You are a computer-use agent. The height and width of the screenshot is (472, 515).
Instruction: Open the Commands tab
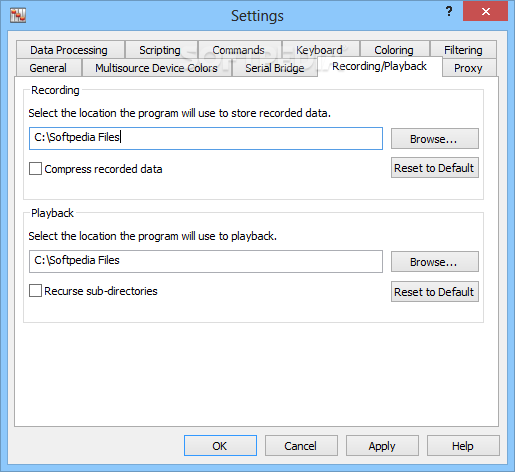tap(240, 50)
